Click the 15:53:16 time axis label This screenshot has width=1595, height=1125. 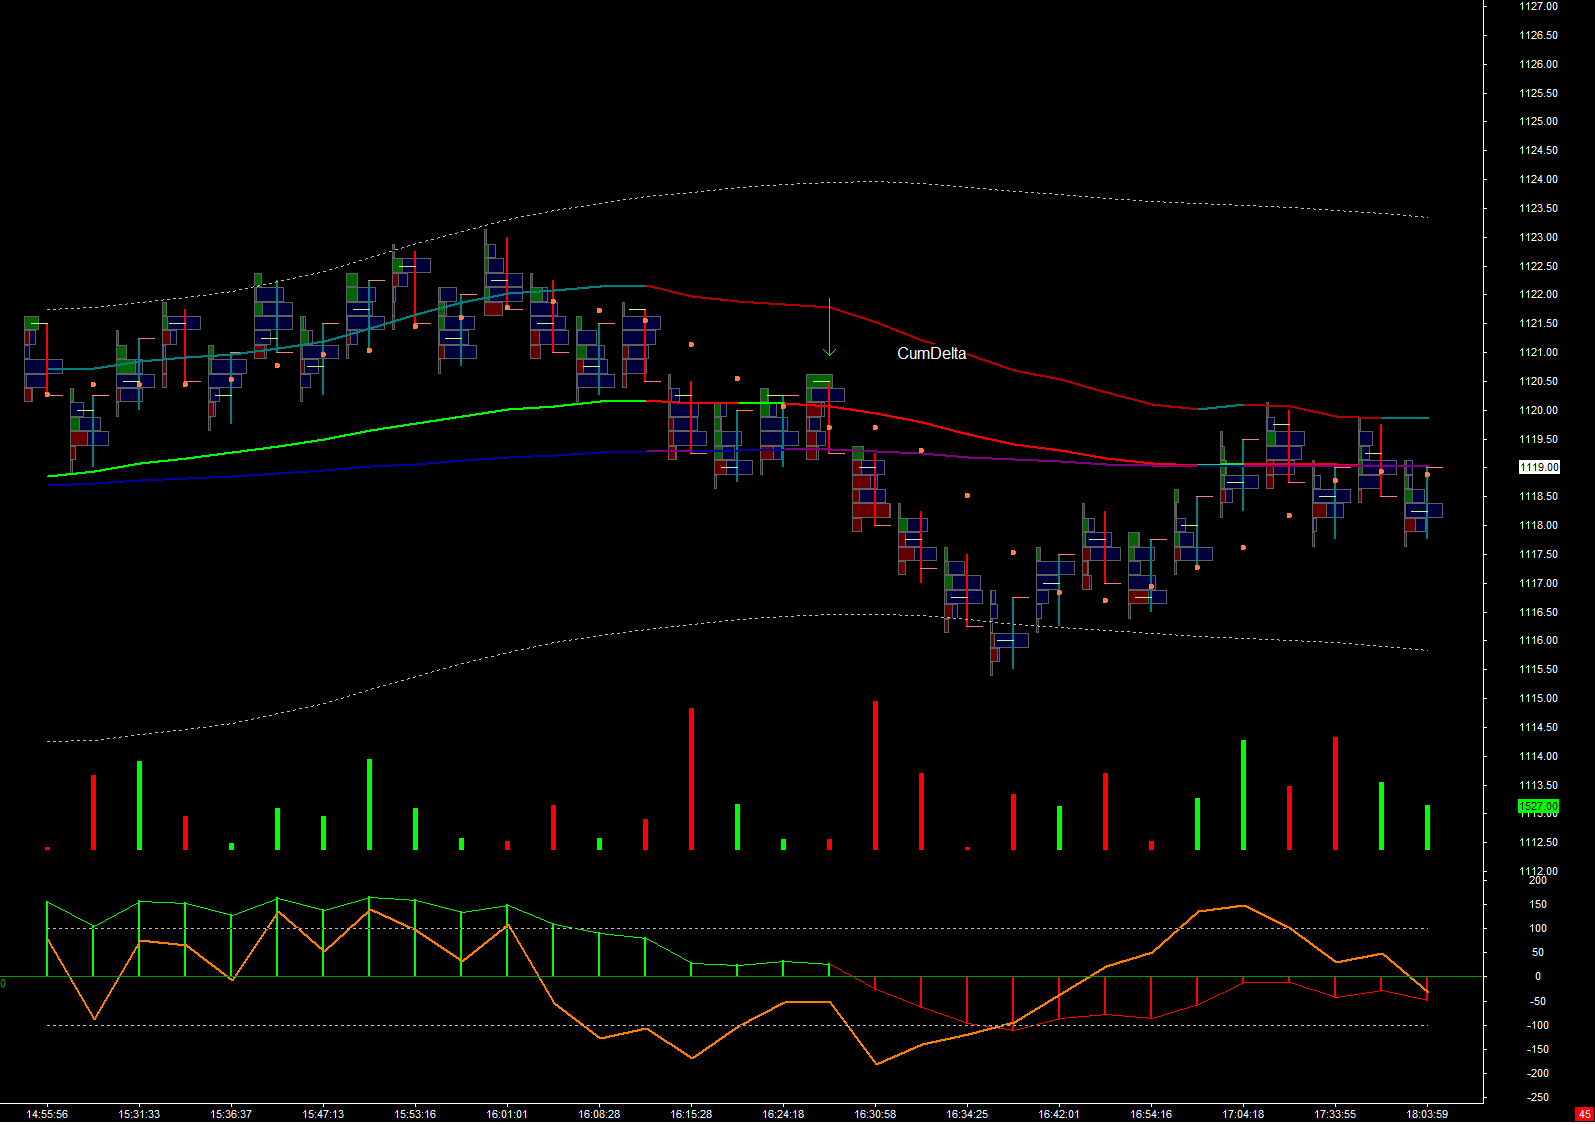tap(415, 1114)
